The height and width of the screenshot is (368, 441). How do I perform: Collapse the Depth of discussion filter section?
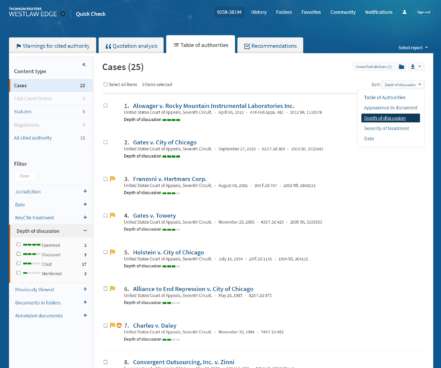(85, 231)
